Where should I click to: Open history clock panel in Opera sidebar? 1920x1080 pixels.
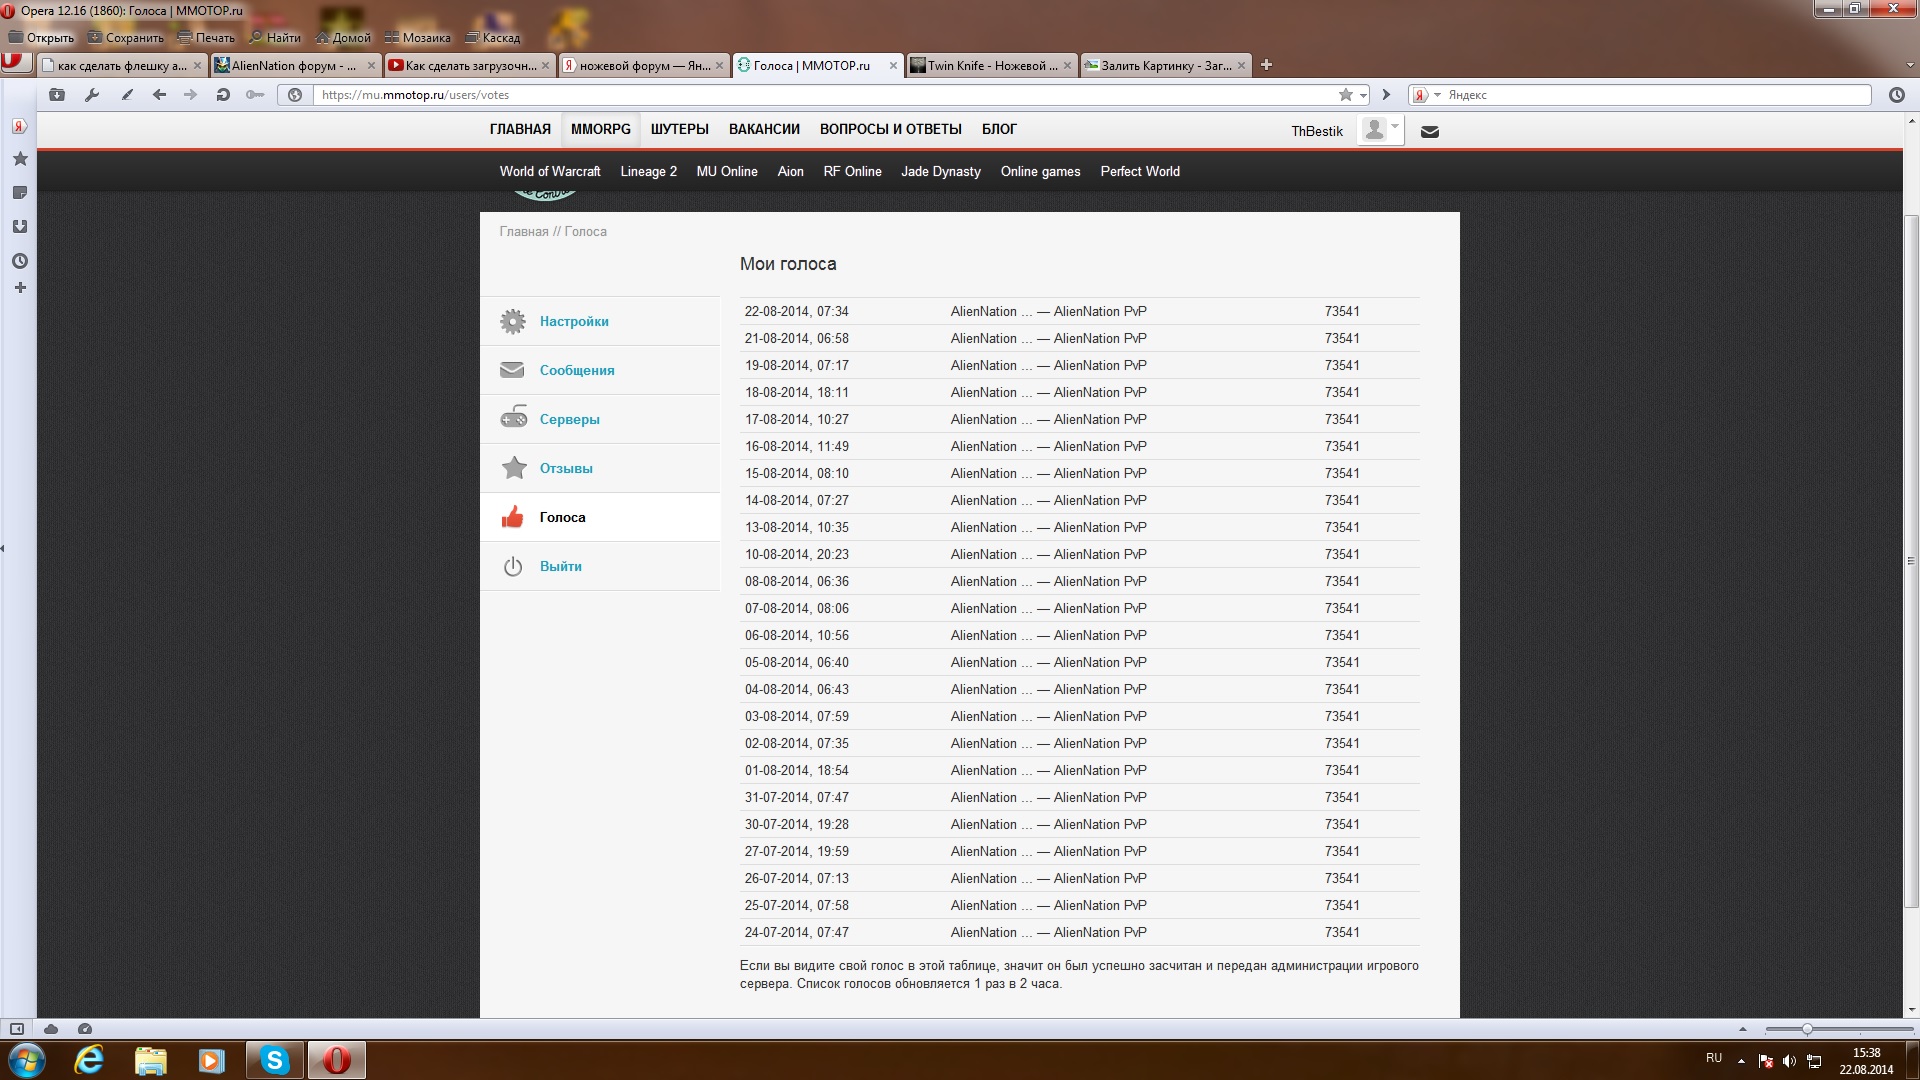point(19,261)
